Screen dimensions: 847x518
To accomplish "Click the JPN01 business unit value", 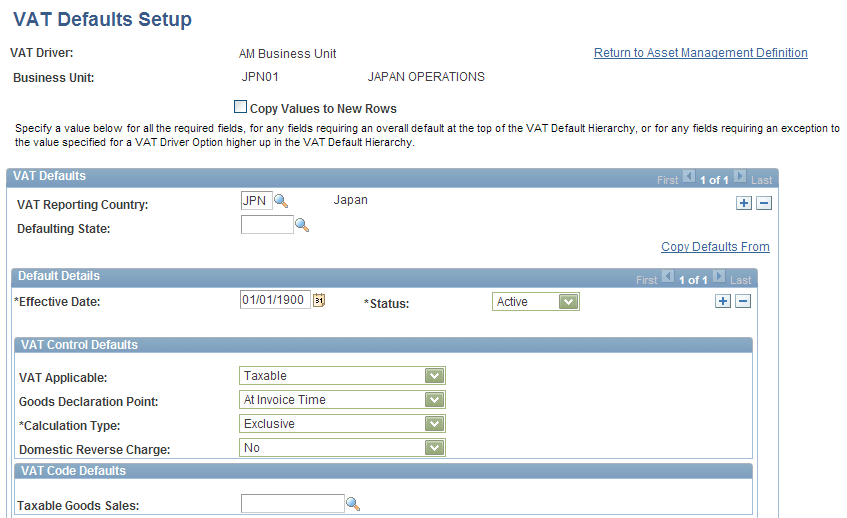I will 260,77.
